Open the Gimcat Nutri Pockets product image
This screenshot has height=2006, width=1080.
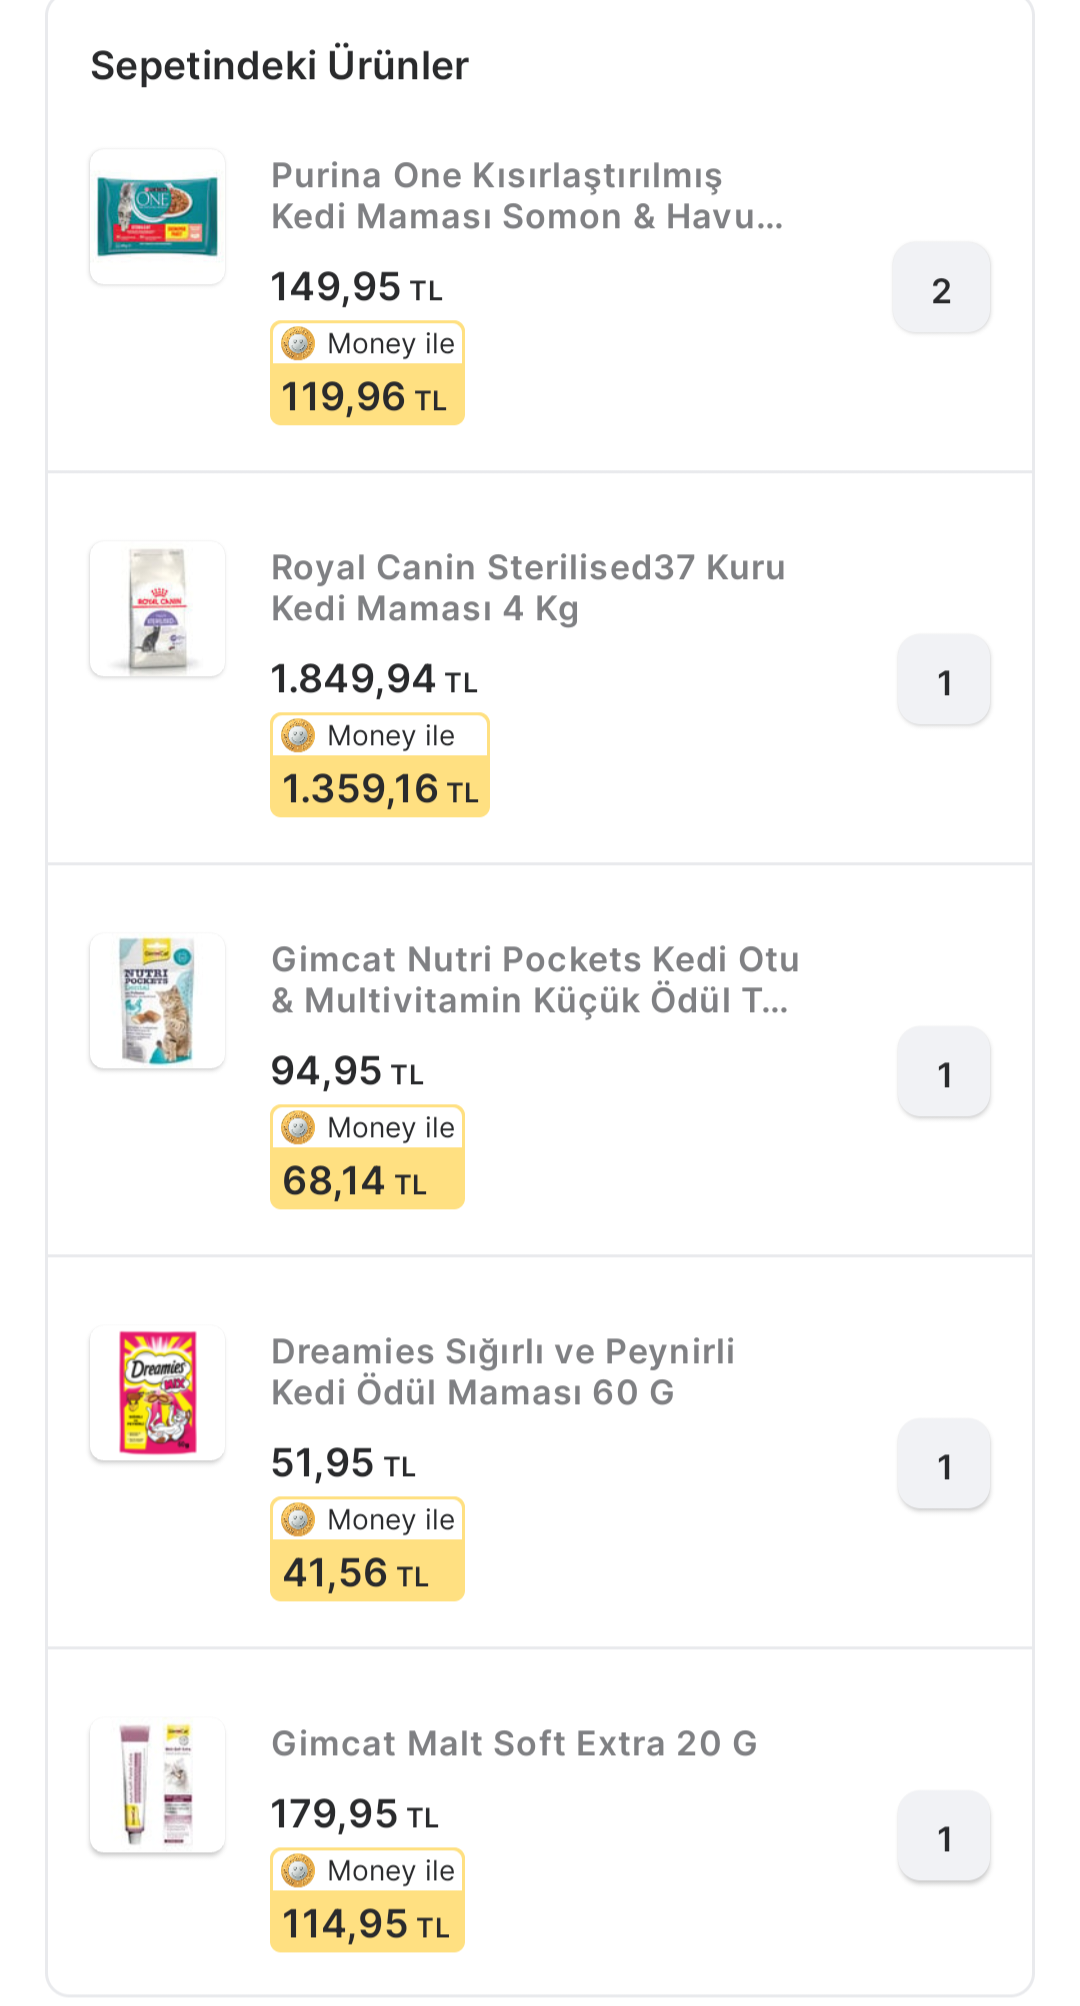(157, 1001)
